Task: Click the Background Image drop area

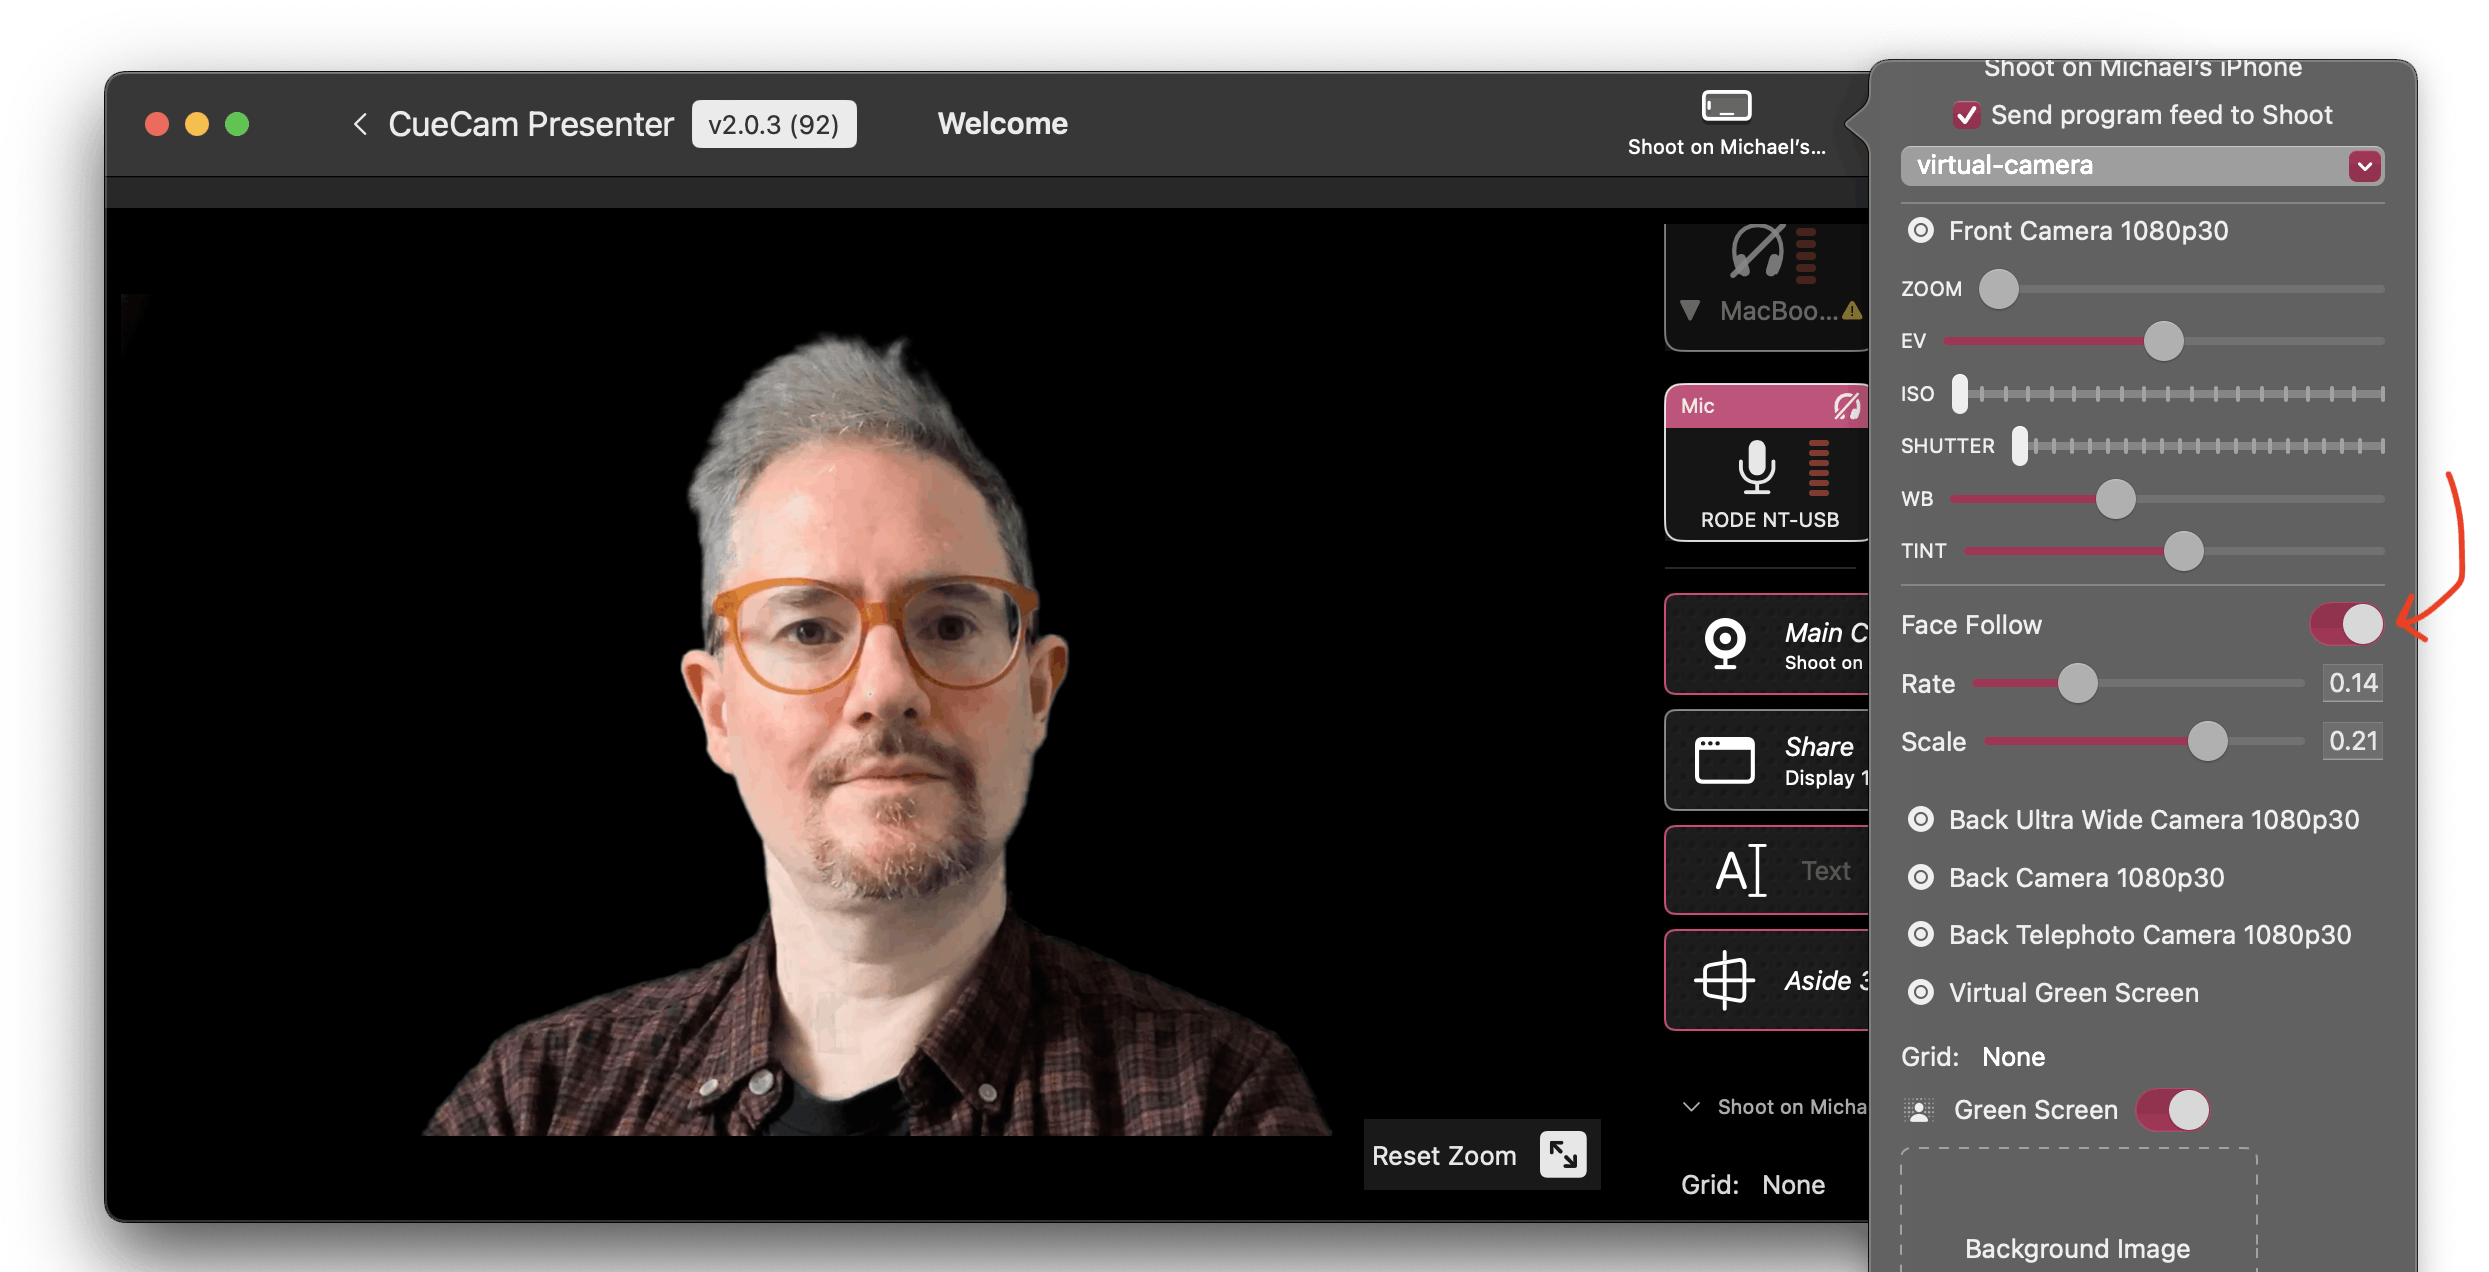Action: pyautogui.click(x=2078, y=1215)
